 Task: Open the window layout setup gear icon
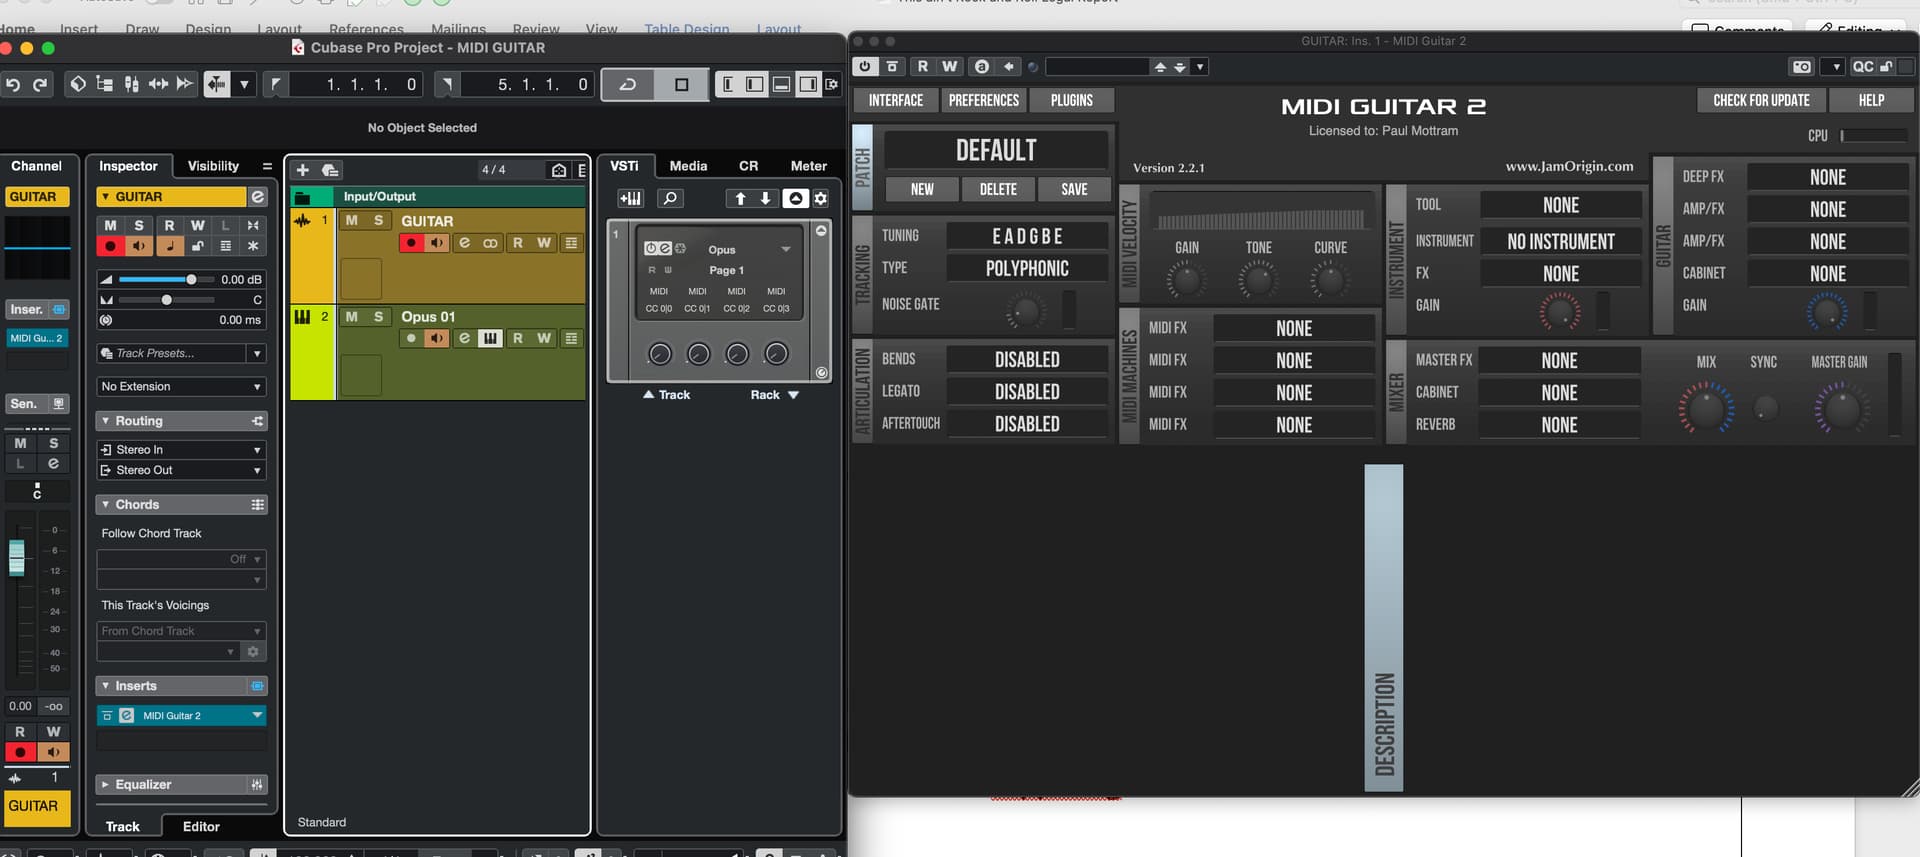(x=832, y=85)
